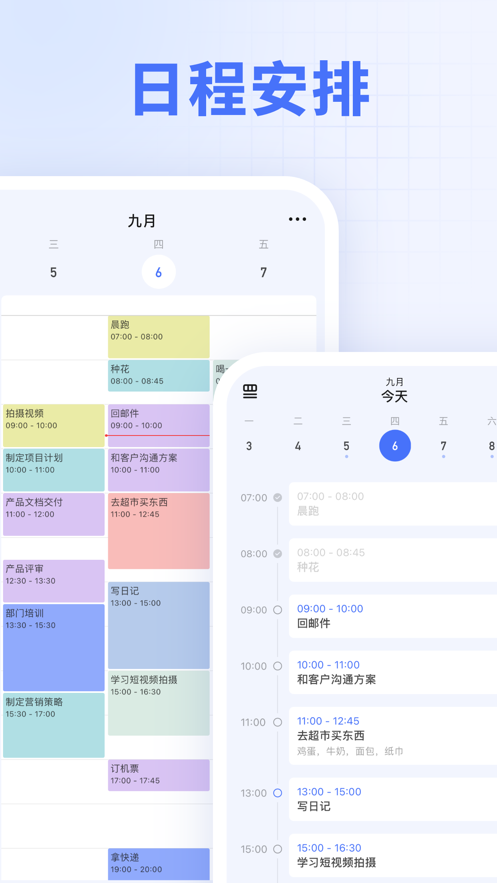Tap the 今天 title in list view
Screen dimensions: 497x883
[395, 396]
